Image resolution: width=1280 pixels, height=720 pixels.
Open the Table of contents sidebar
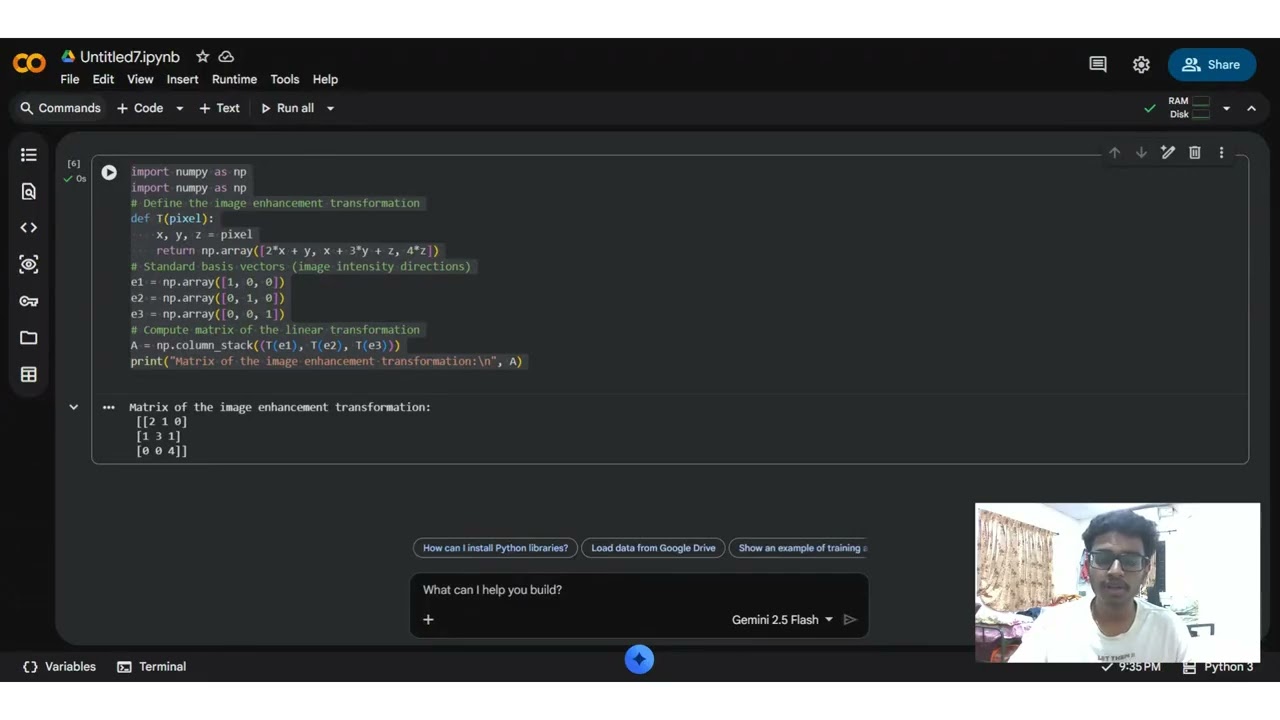pyautogui.click(x=29, y=155)
